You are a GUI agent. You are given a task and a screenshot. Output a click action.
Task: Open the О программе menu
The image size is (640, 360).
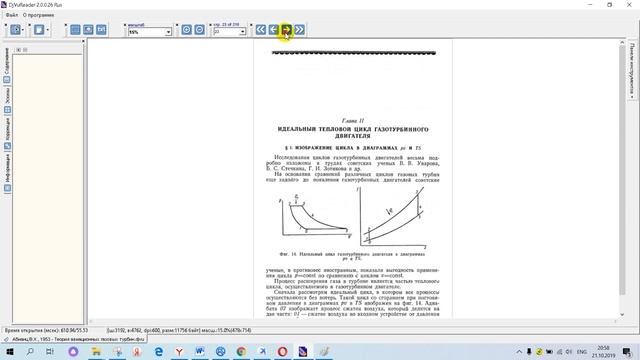pyautogui.click(x=38, y=15)
